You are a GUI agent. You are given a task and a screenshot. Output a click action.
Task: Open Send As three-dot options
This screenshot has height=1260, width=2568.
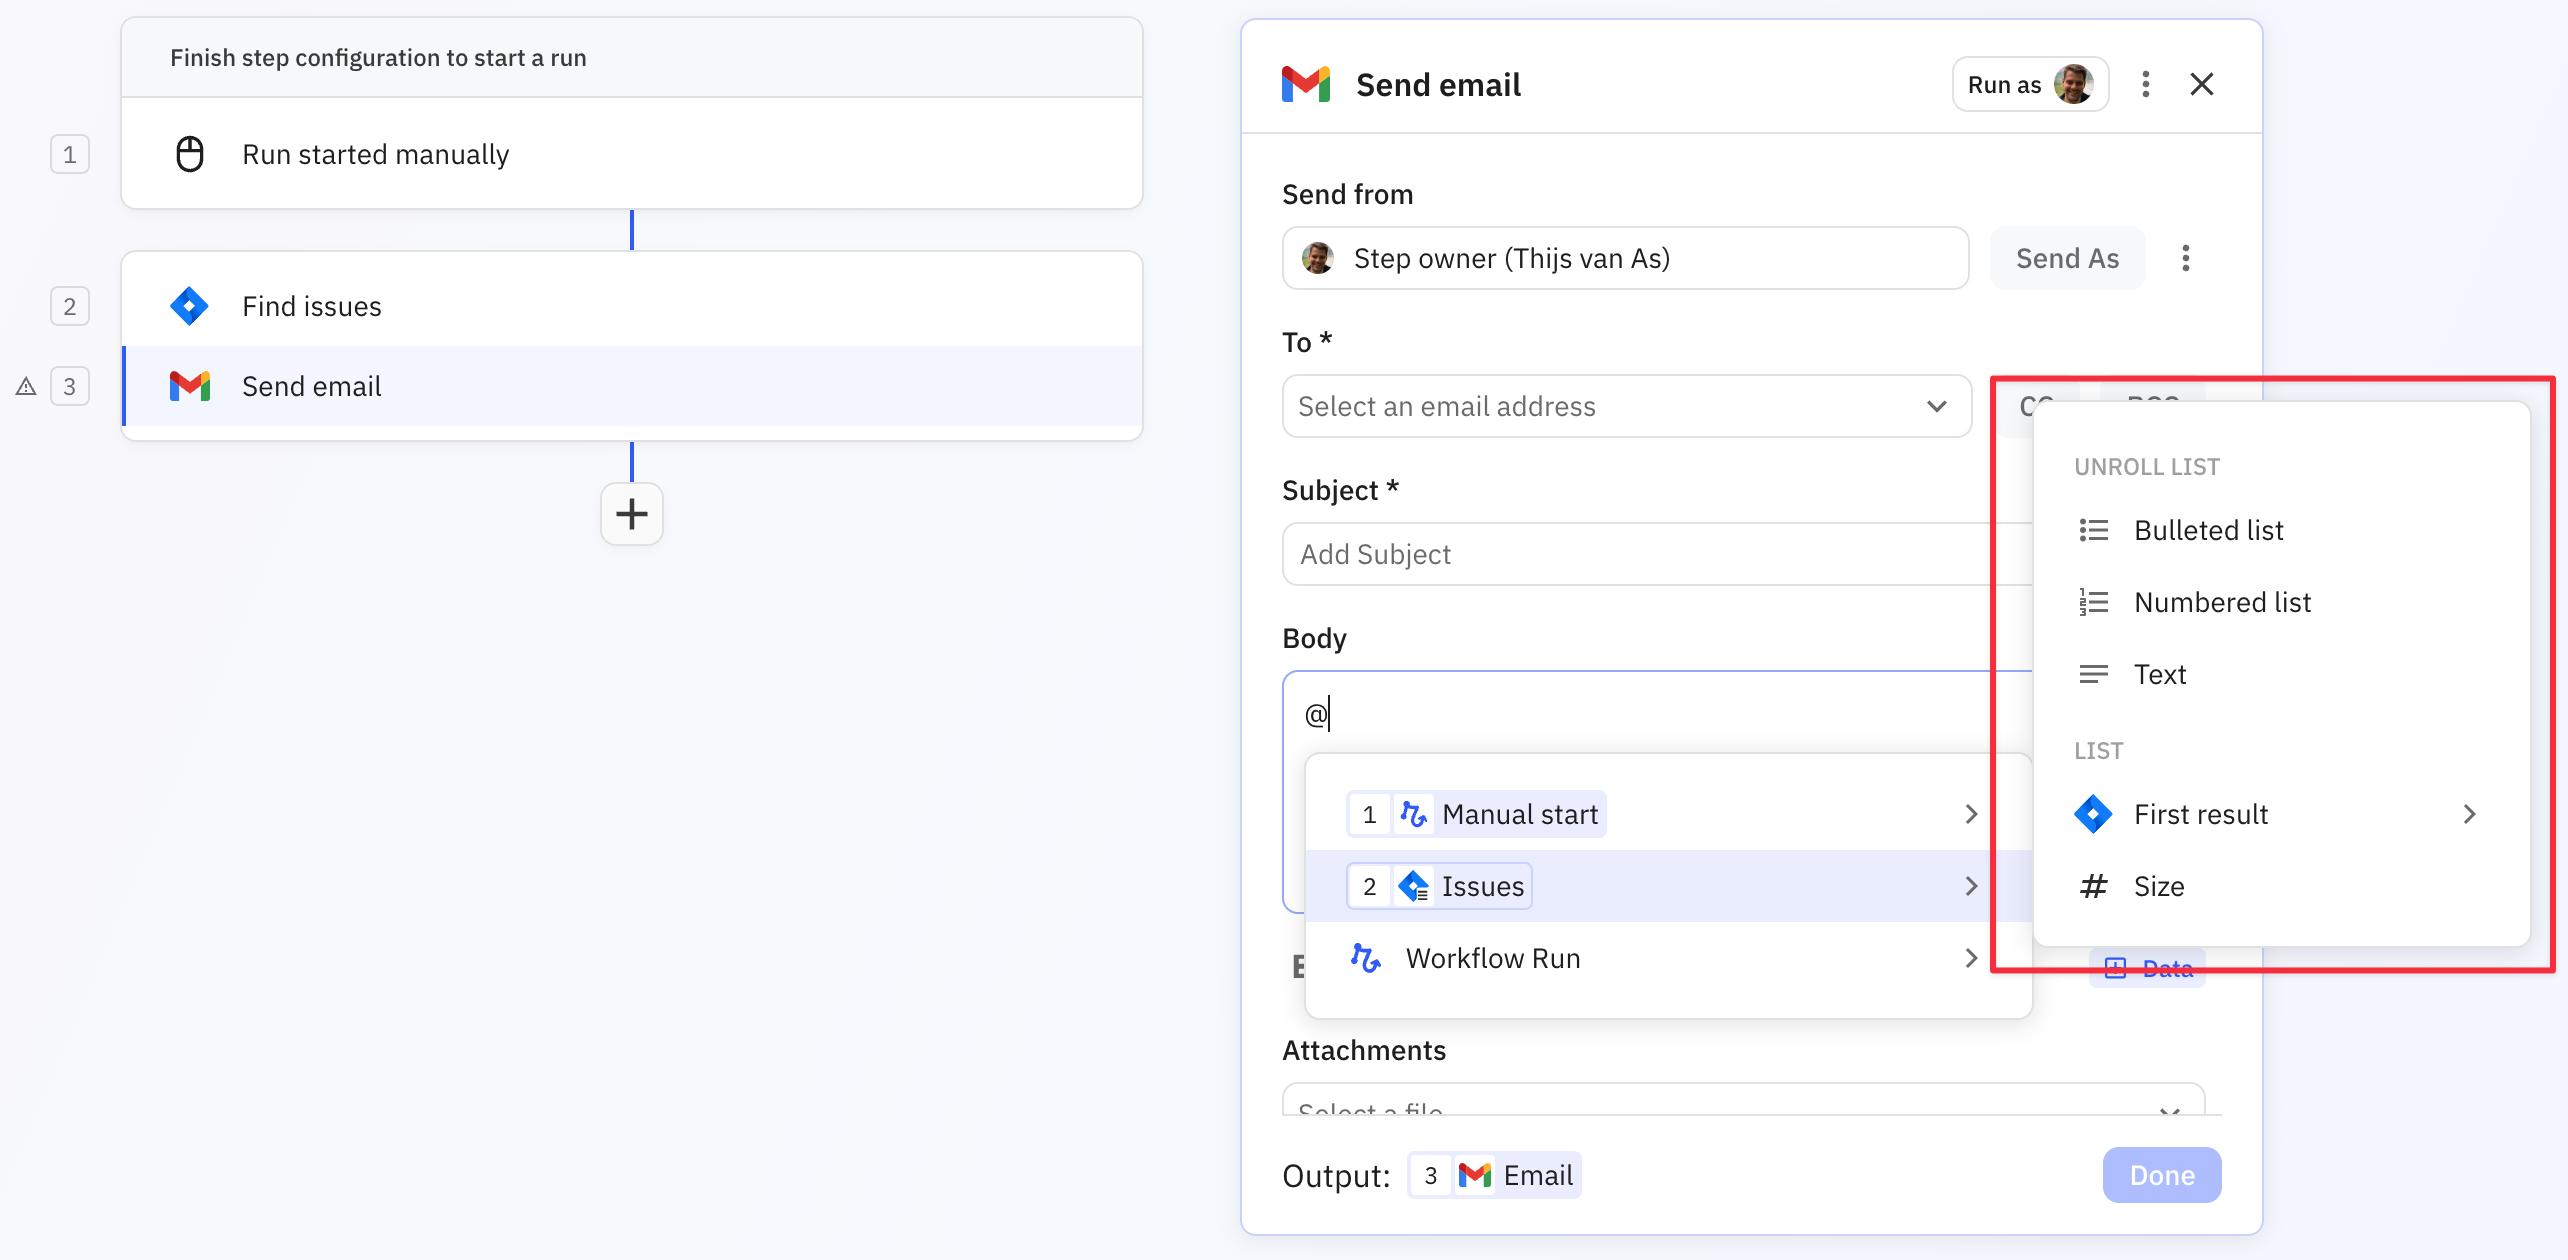click(2185, 258)
